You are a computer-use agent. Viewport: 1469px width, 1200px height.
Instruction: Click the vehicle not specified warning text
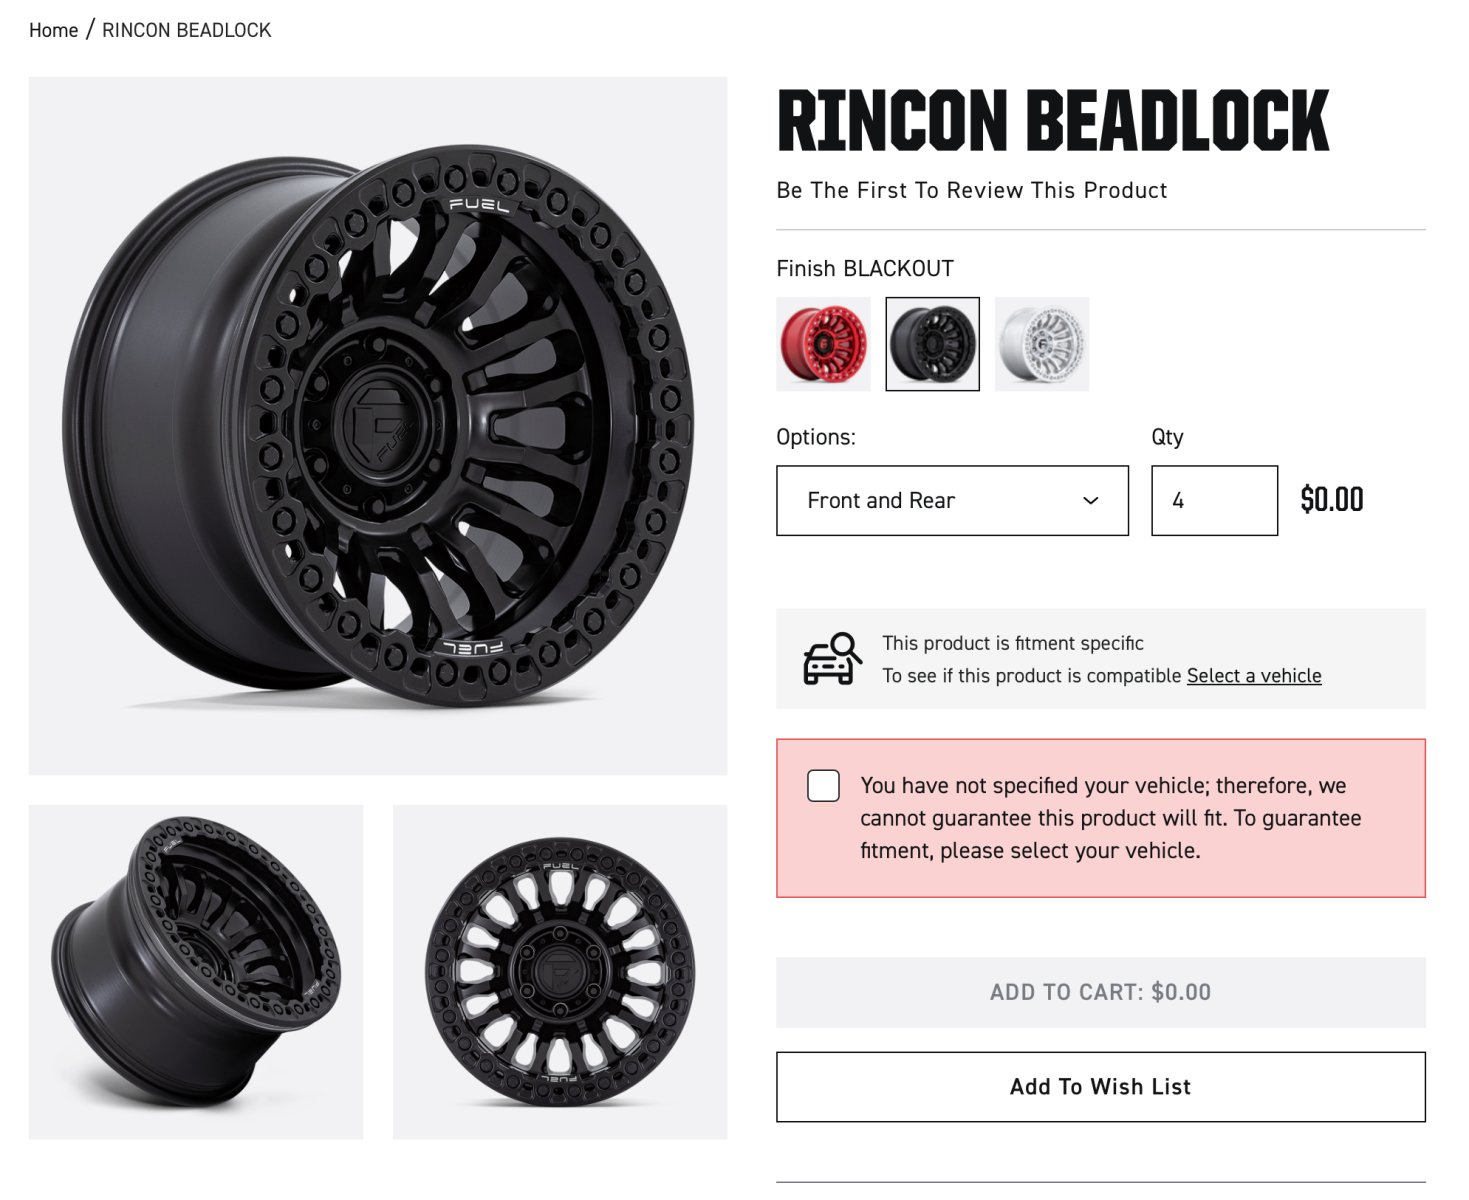pyautogui.click(x=1110, y=818)
